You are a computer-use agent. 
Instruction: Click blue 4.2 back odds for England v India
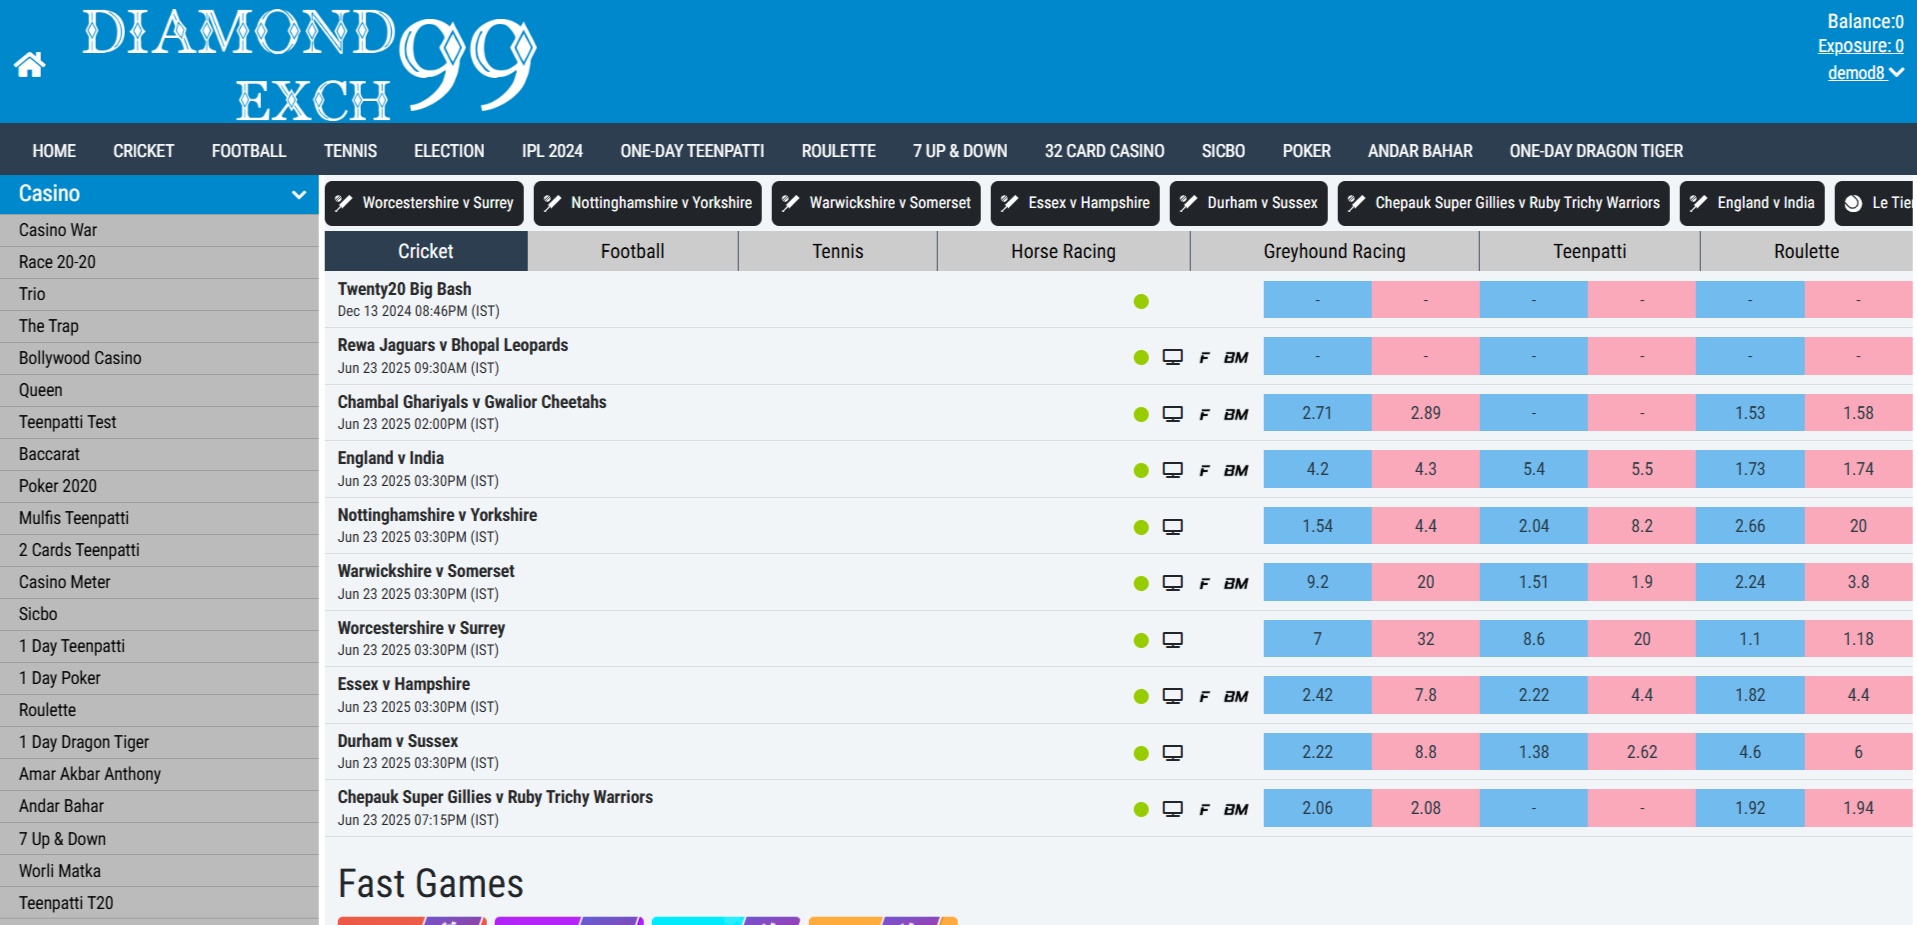(x=1317, y=469)
